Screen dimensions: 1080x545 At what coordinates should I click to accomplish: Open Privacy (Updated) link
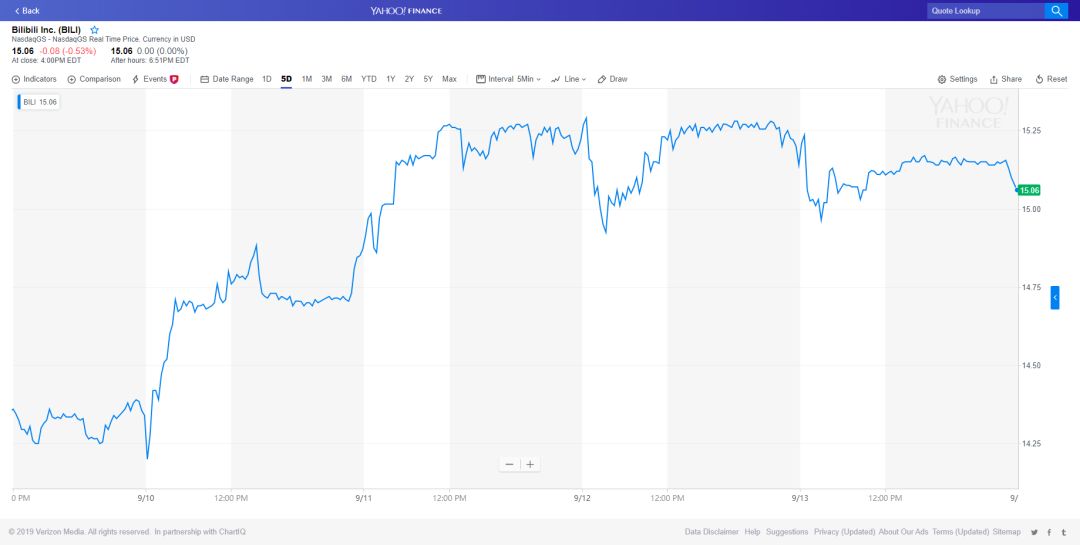pyautogui.click(x=844, y=532)
